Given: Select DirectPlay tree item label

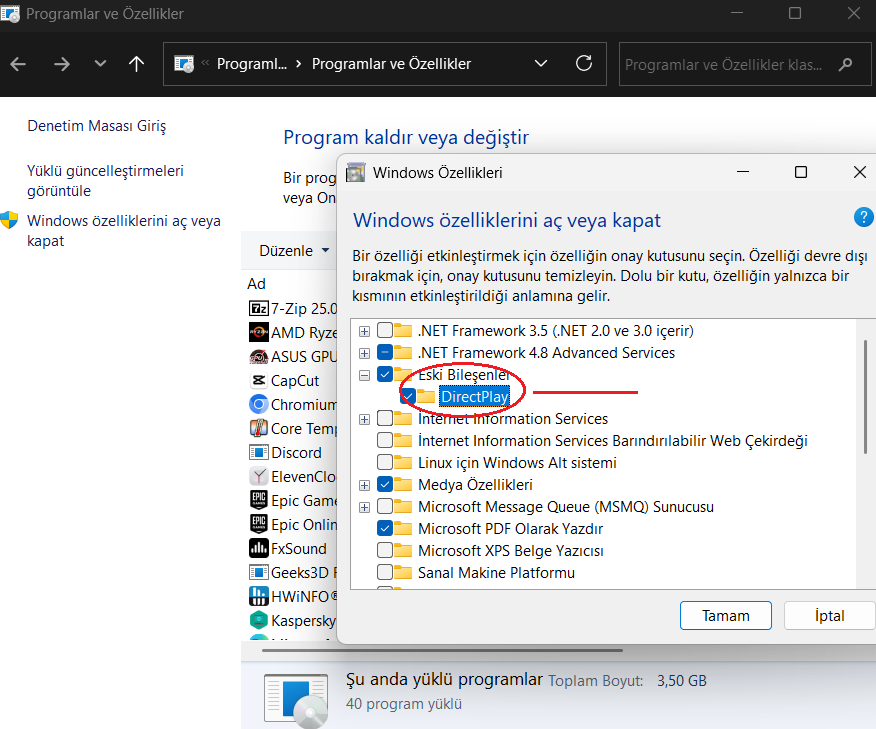Looking at the screenshot, I should 474,397.
